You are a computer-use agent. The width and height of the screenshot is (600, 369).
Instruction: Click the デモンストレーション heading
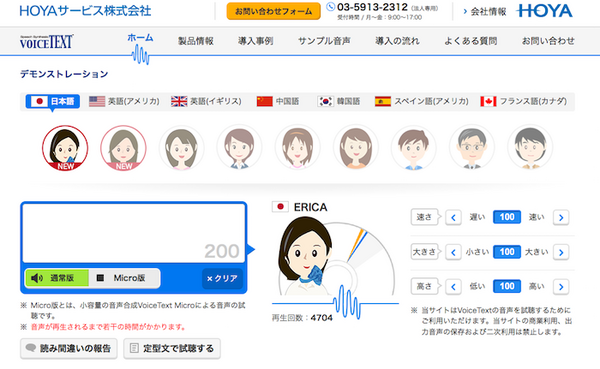[x=64, y=74]
